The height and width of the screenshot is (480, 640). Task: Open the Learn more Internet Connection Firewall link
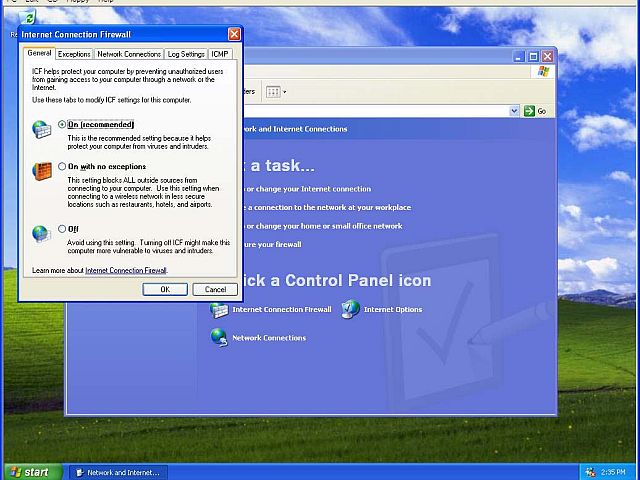coord(126,270)
